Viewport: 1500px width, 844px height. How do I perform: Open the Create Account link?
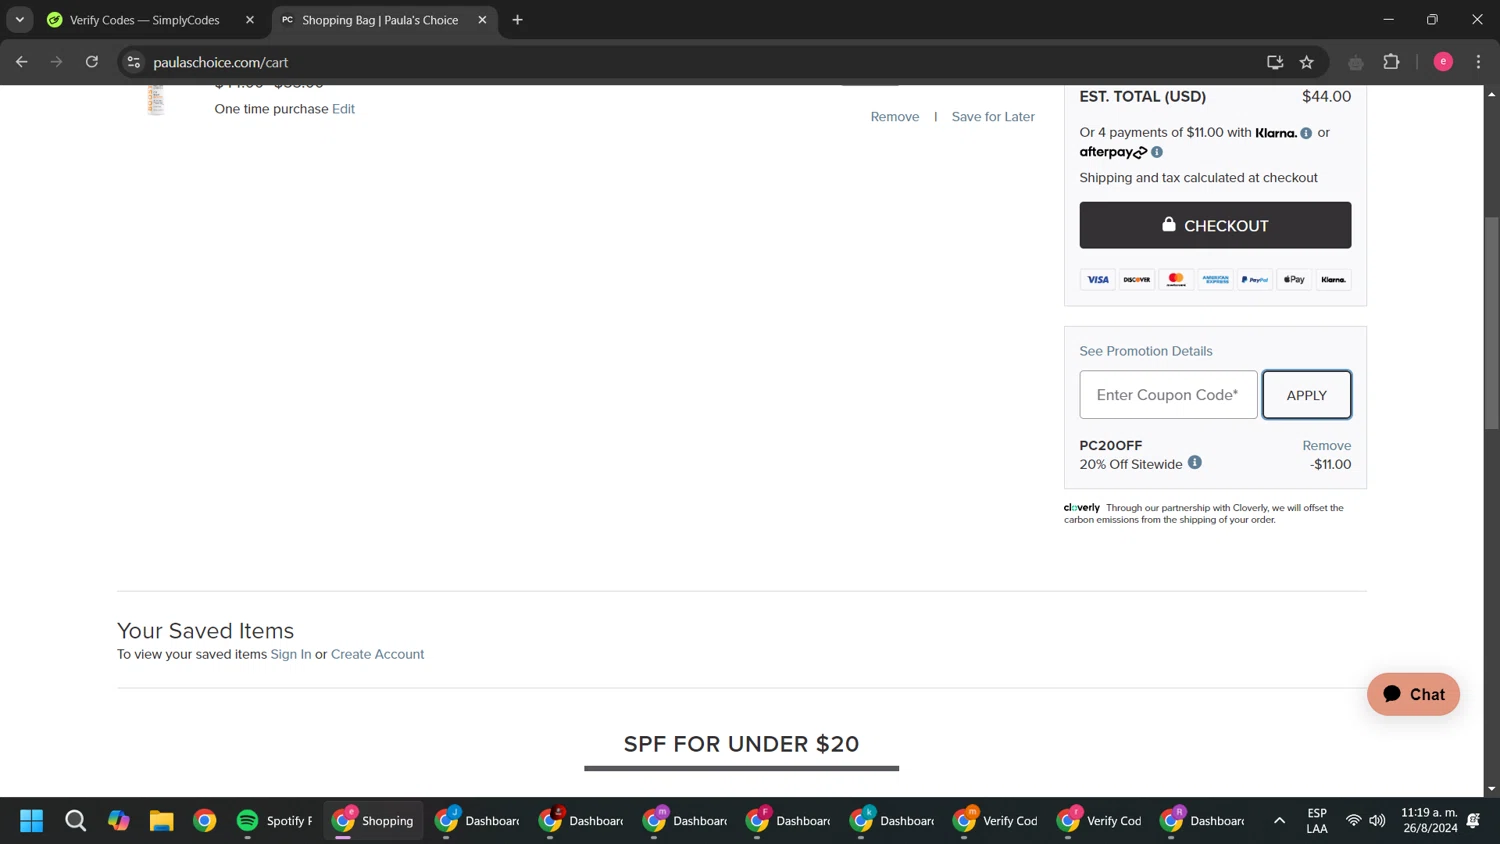(377, 654)
